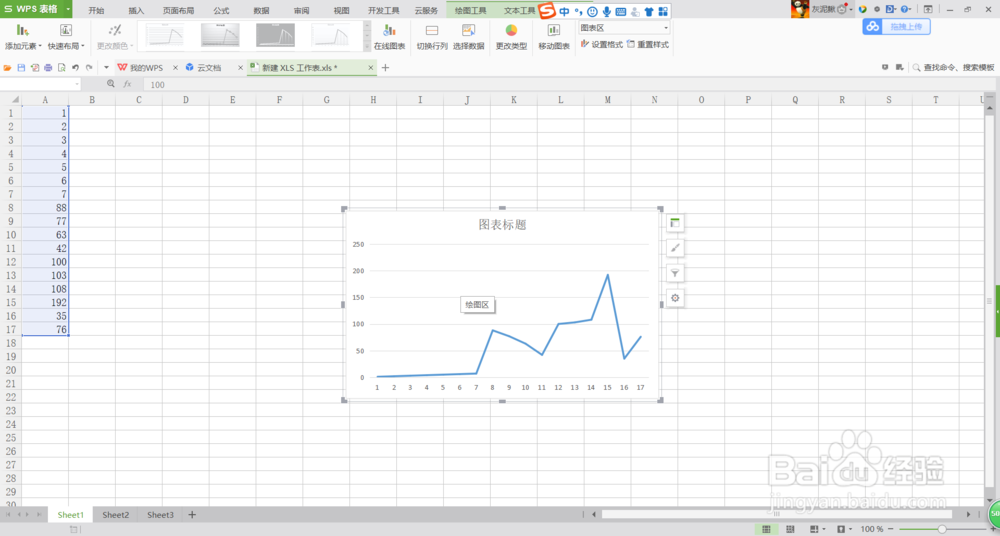Open the Quick Layout (快速布局) dropdown
Viewport: 1000px width, 536px height.
(x=66, y=38)
